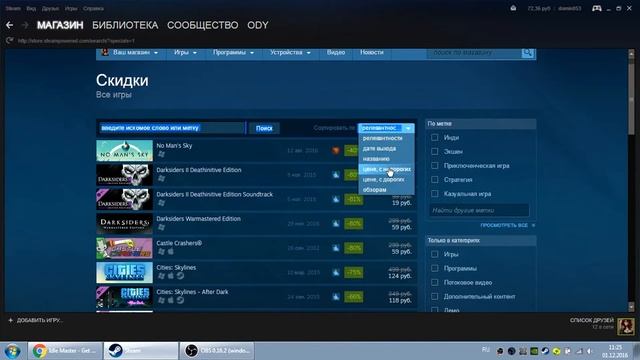Click review icon in Castle Crashers row
This screenshot has height=360, width=640.
pyautogui.click(x=336, y=248)
